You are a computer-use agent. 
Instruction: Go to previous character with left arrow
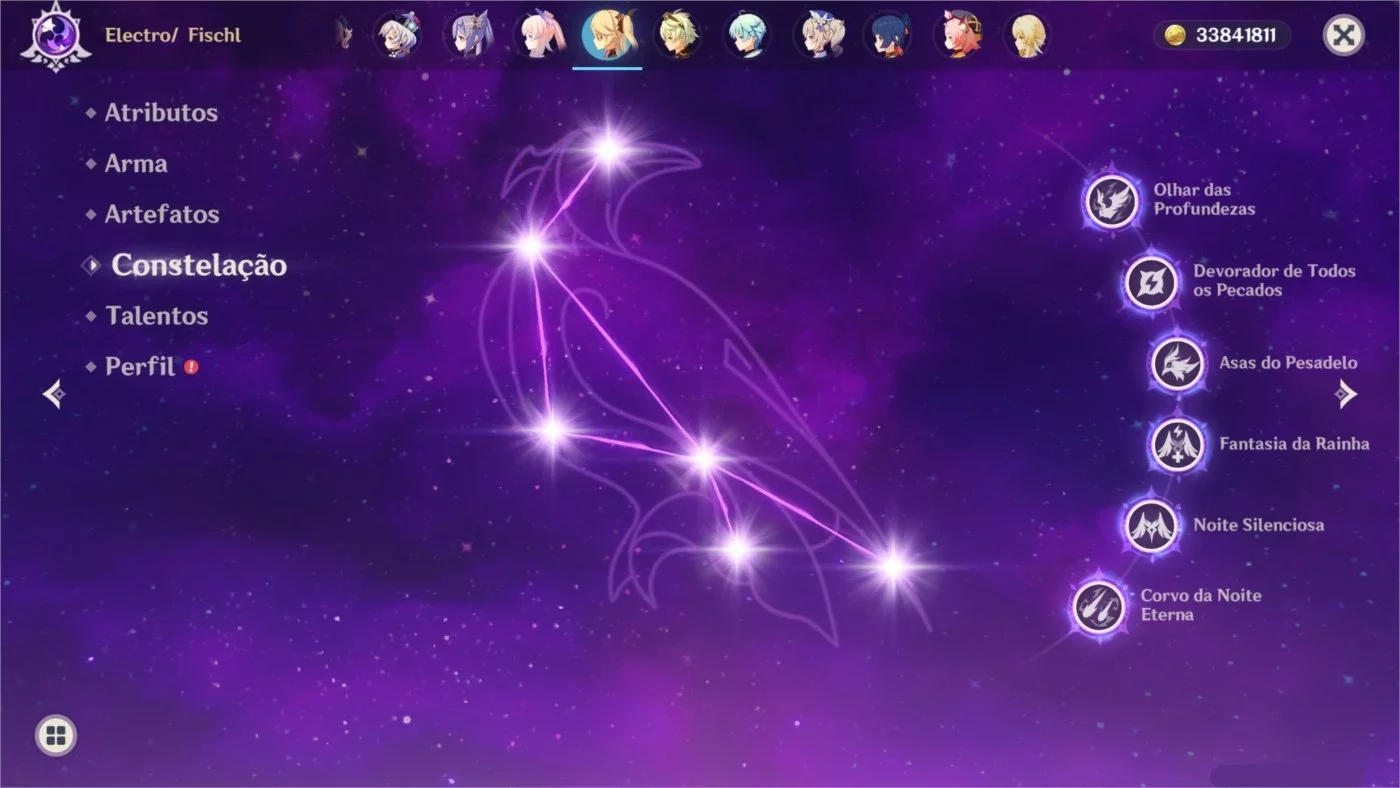point(54,394)
